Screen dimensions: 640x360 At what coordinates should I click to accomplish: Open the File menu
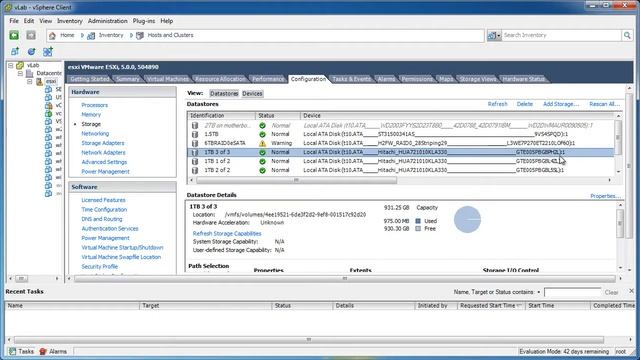pyautogui.click(x=14, y=21)
